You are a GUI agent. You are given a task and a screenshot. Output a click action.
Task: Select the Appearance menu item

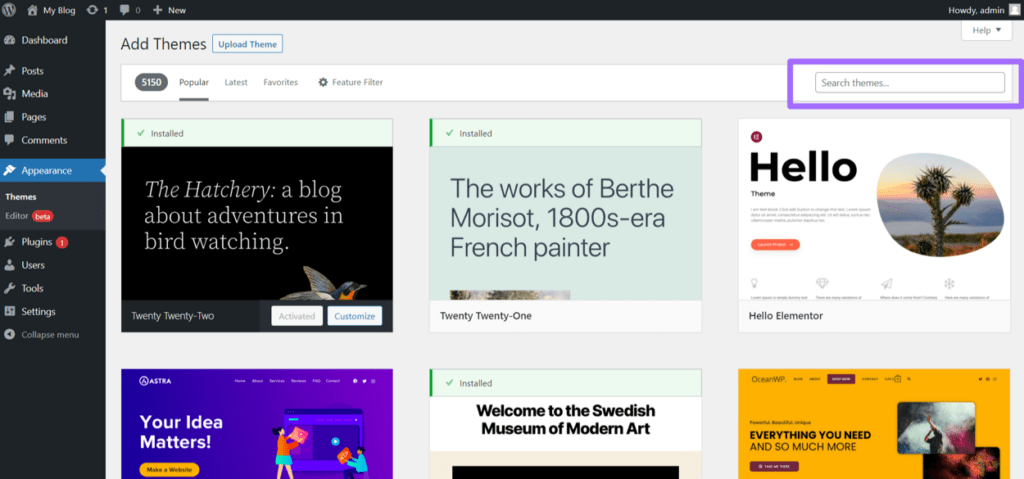(52, 171)
